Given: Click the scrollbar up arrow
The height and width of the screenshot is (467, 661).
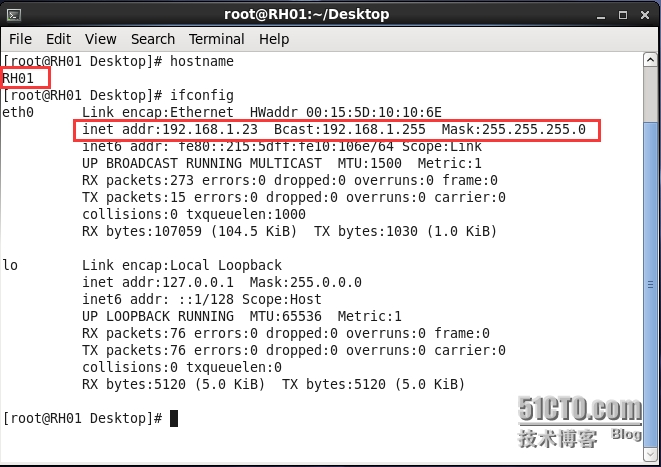Looking at the screenshot, I should (650, 60).
